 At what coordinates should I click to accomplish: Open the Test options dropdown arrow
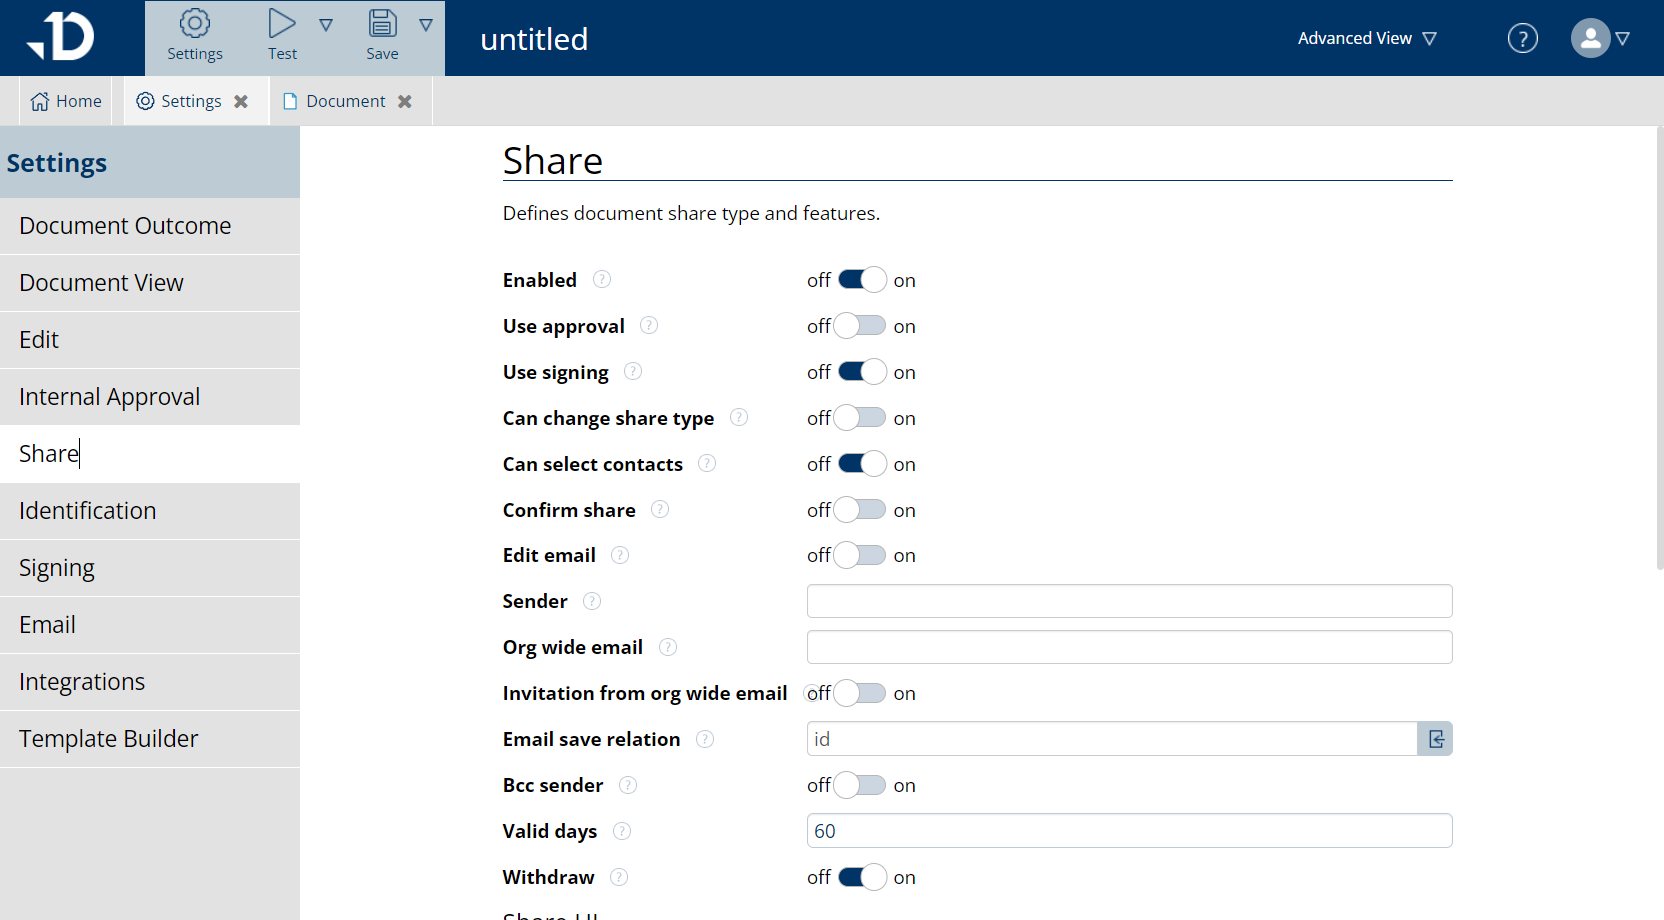[327, 24]
